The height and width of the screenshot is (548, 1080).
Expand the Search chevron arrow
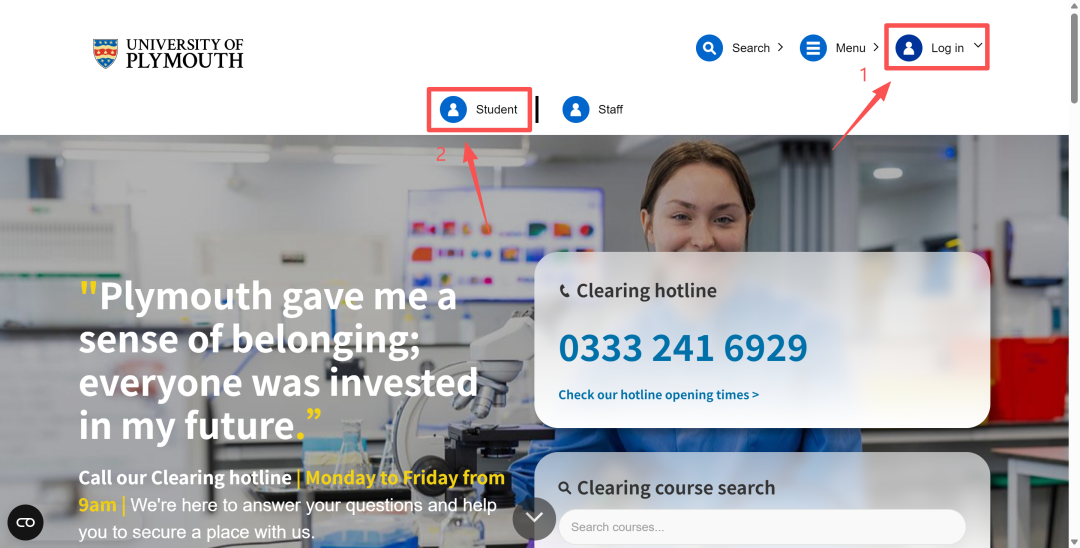[781, 47]
